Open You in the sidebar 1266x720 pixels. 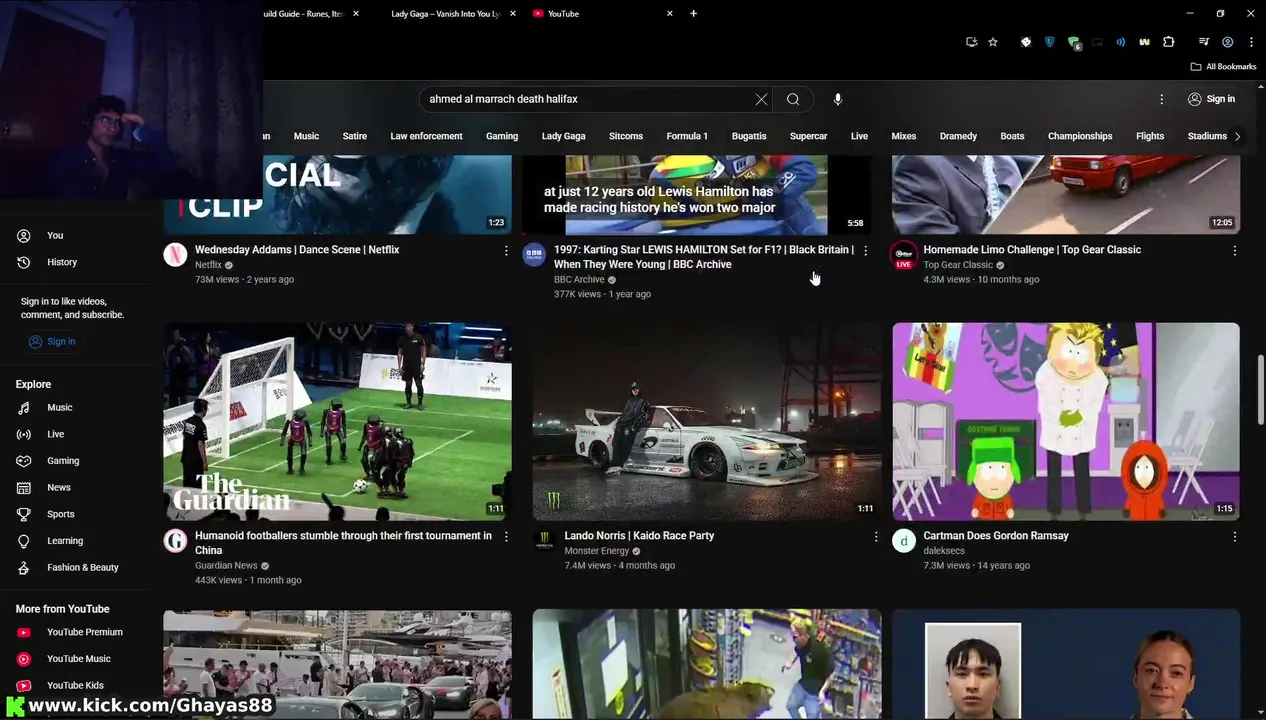pyautogui.click(x=75, y=236)
